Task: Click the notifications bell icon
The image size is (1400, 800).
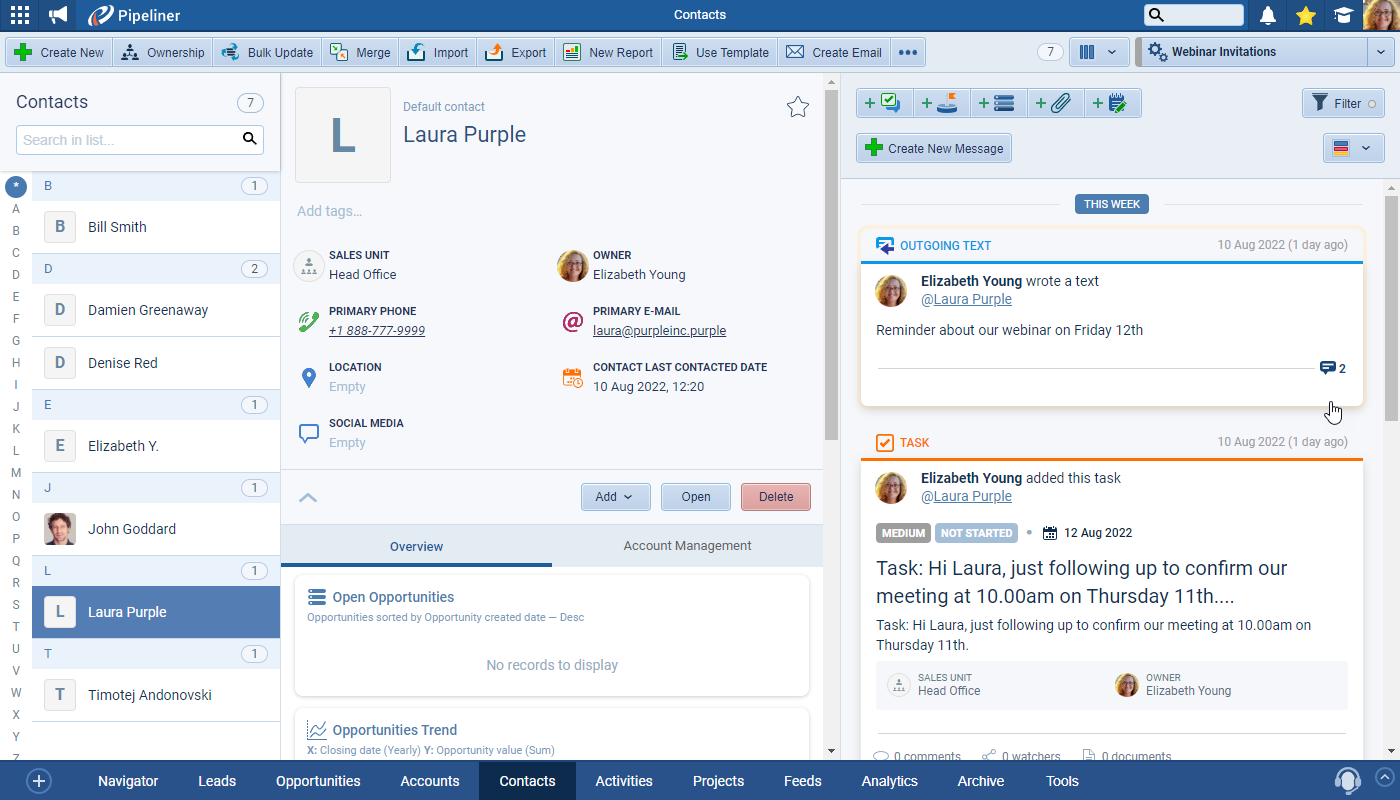Action: click(1268, 15)
